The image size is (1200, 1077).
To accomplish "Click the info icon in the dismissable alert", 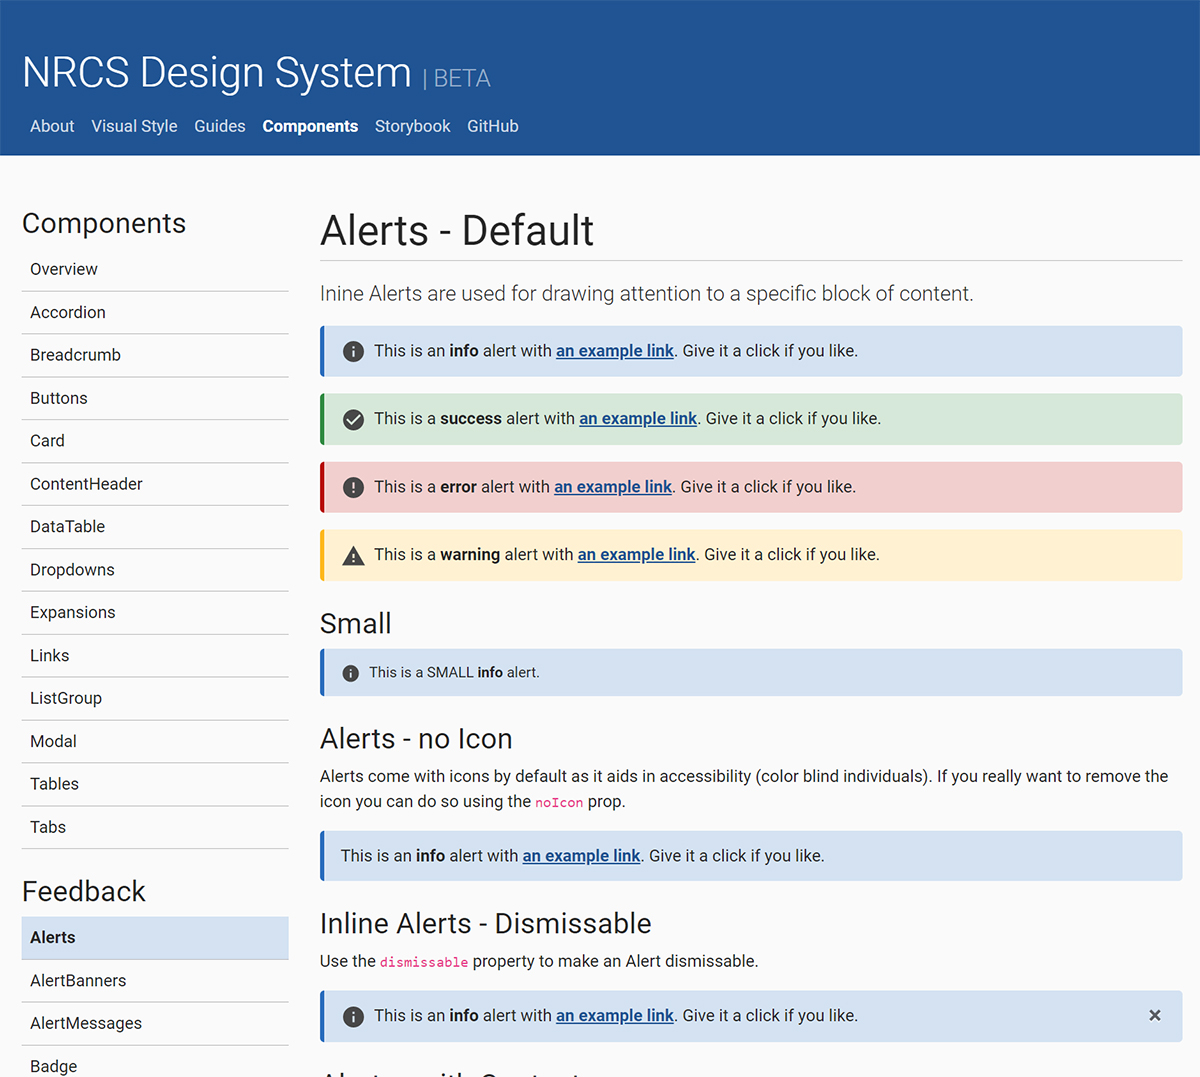I will click(353, 1016).
